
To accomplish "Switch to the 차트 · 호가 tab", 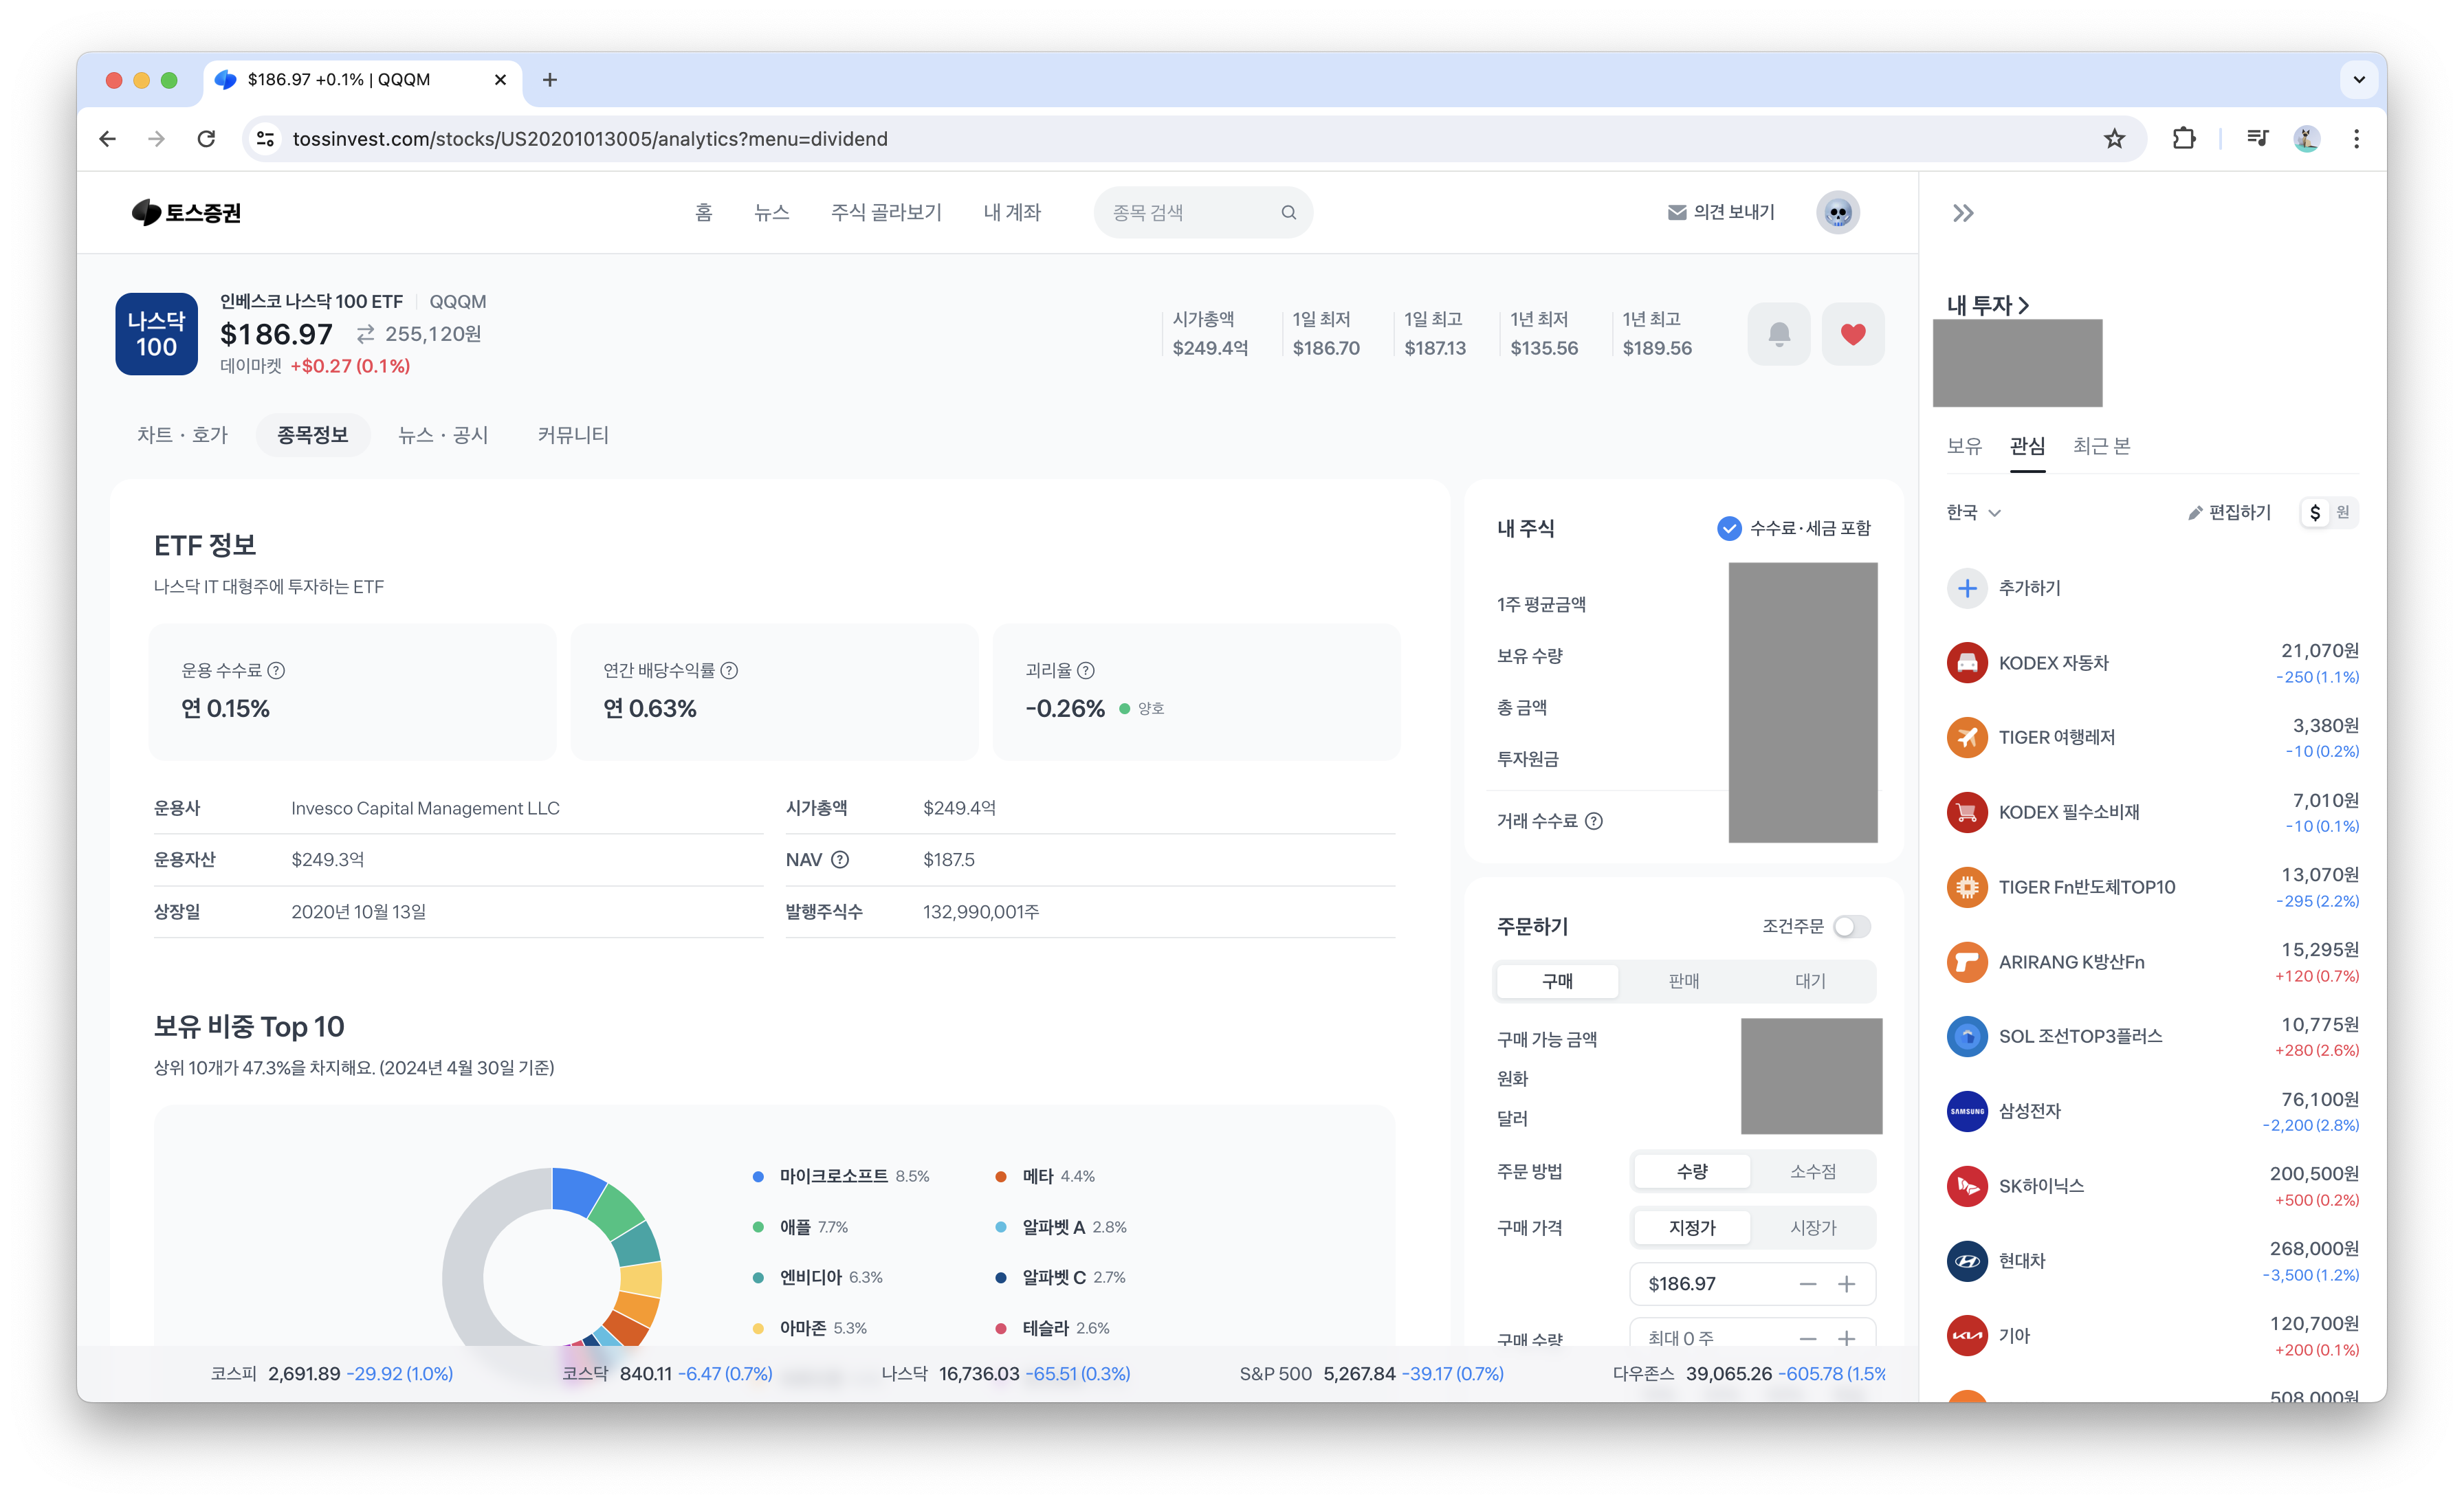I will point(182,435).
